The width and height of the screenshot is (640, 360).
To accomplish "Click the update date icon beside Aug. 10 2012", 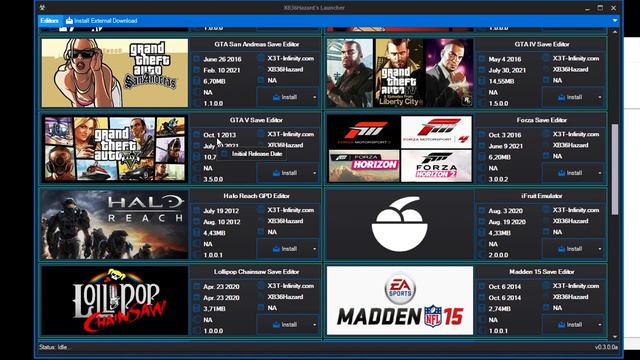I will pos(197,222).
